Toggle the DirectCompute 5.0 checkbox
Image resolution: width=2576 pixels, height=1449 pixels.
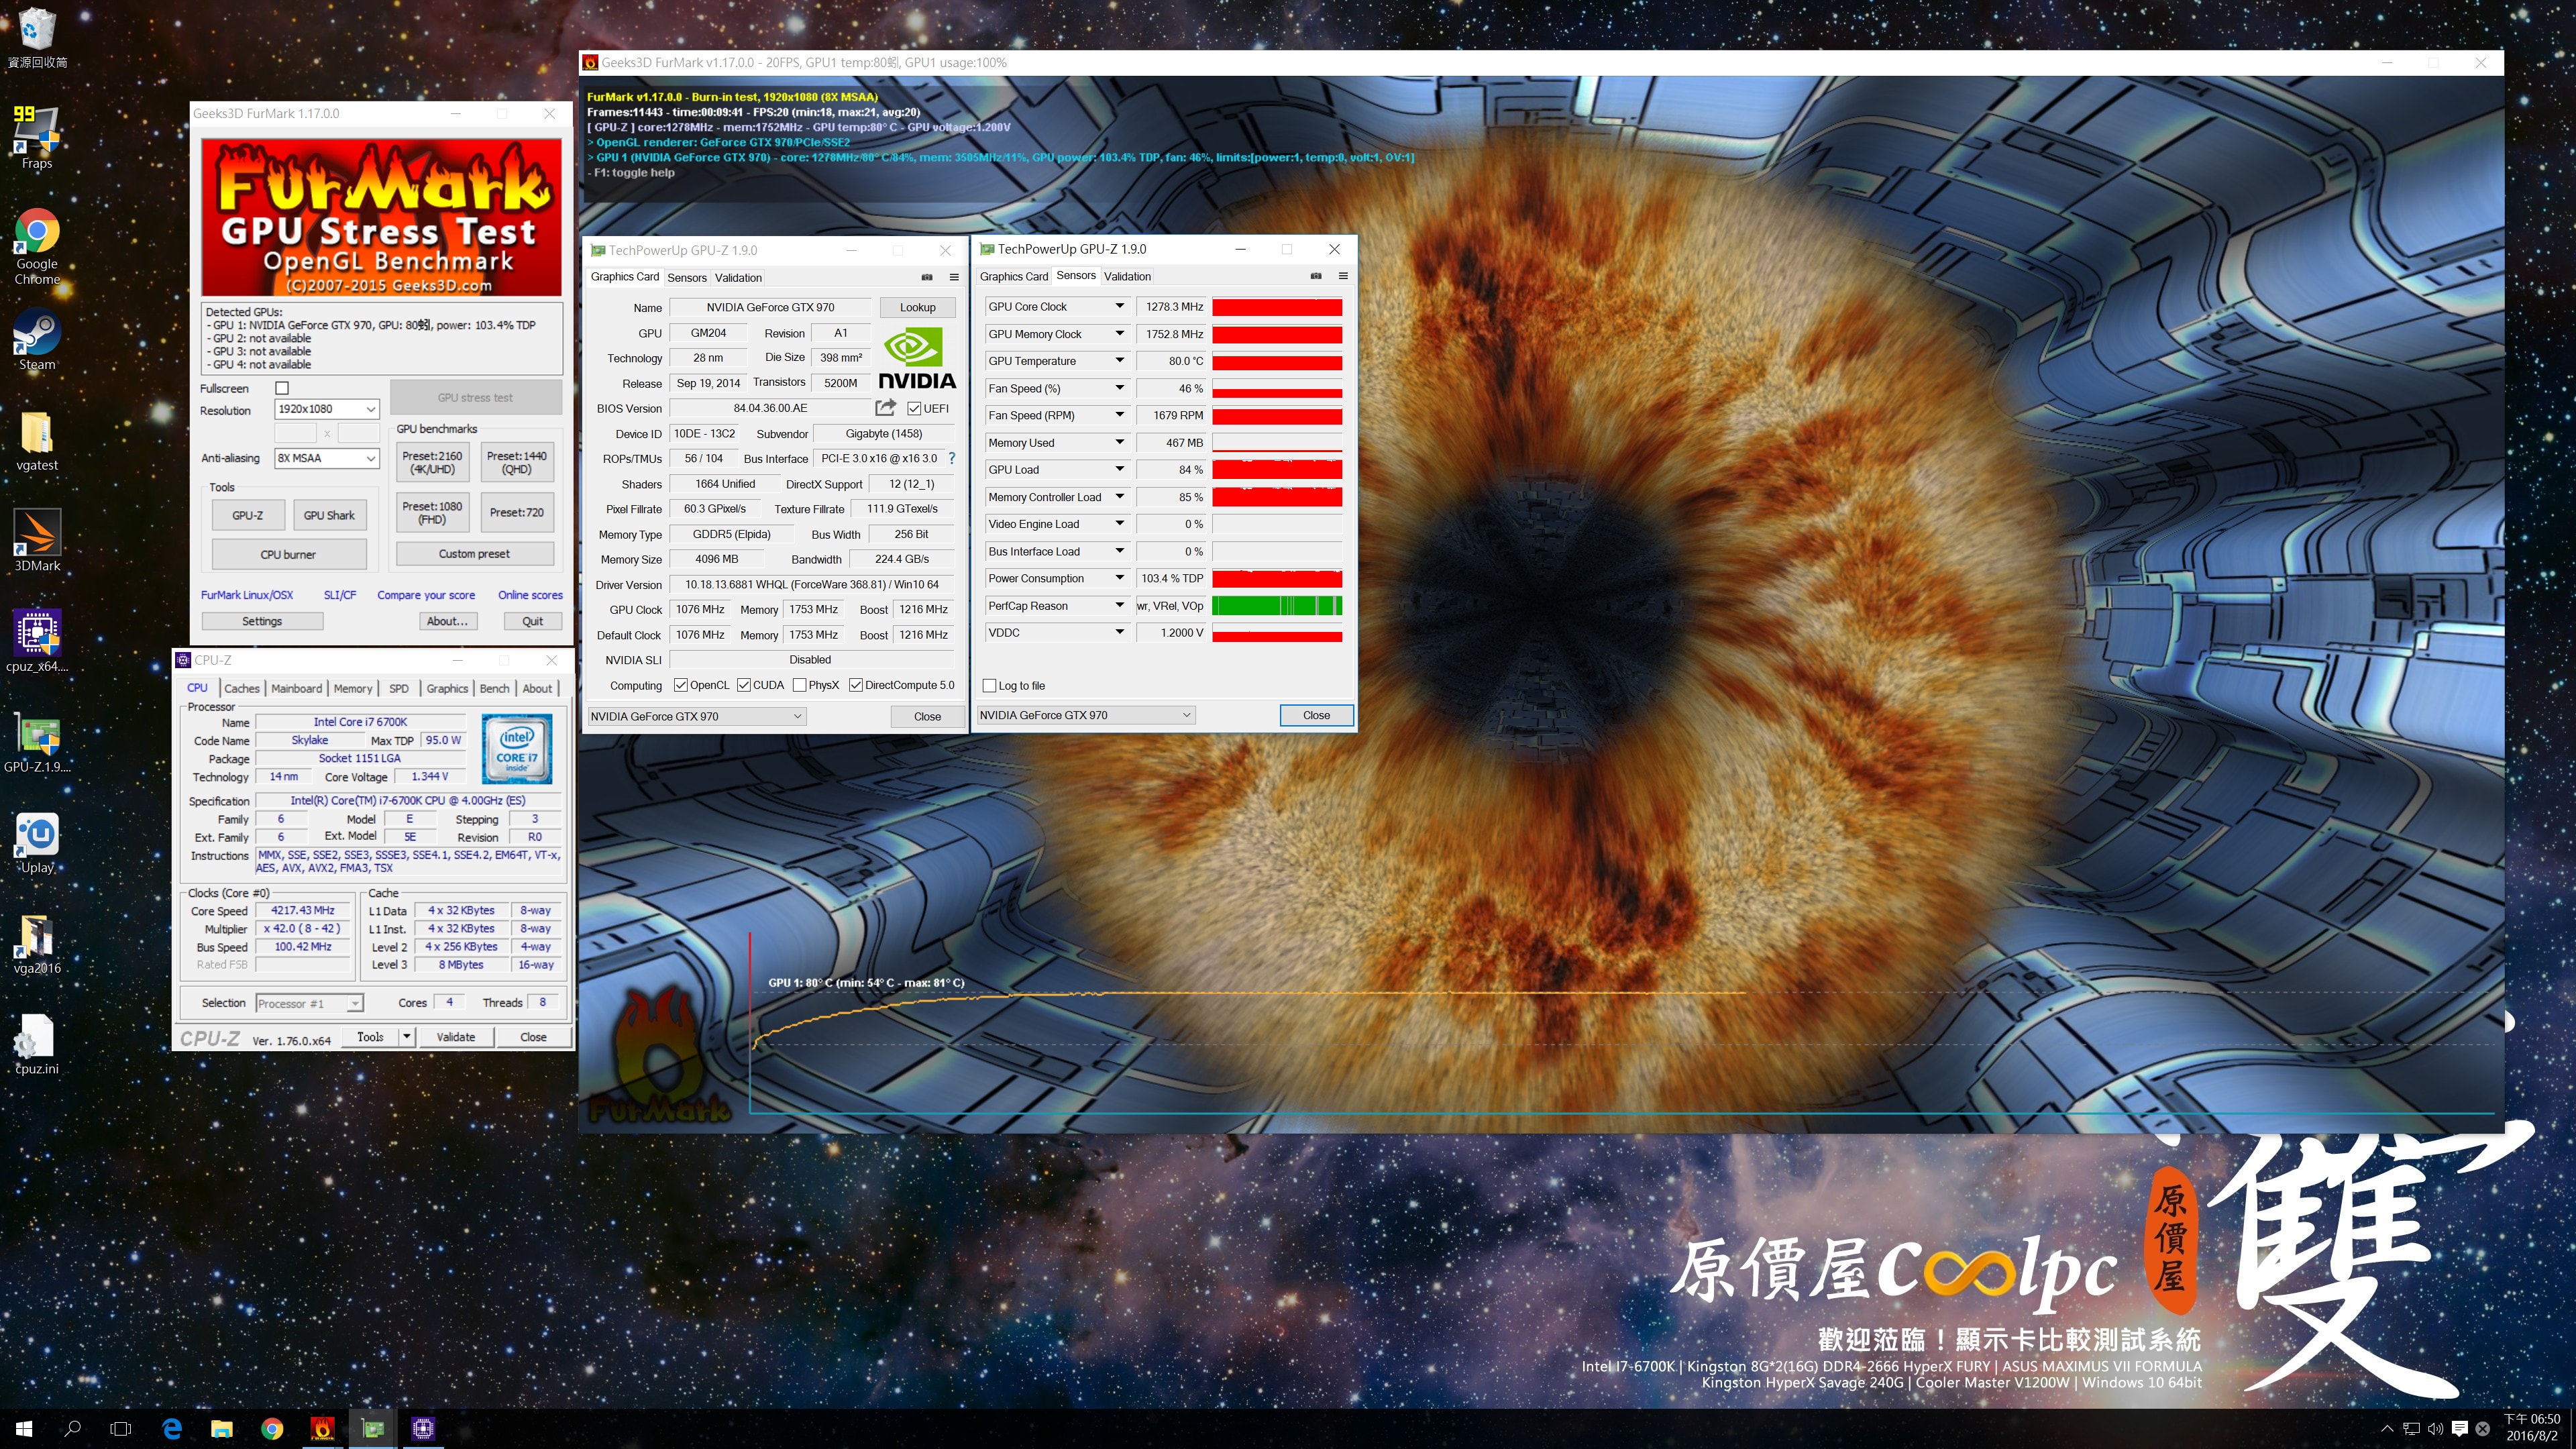856,685
